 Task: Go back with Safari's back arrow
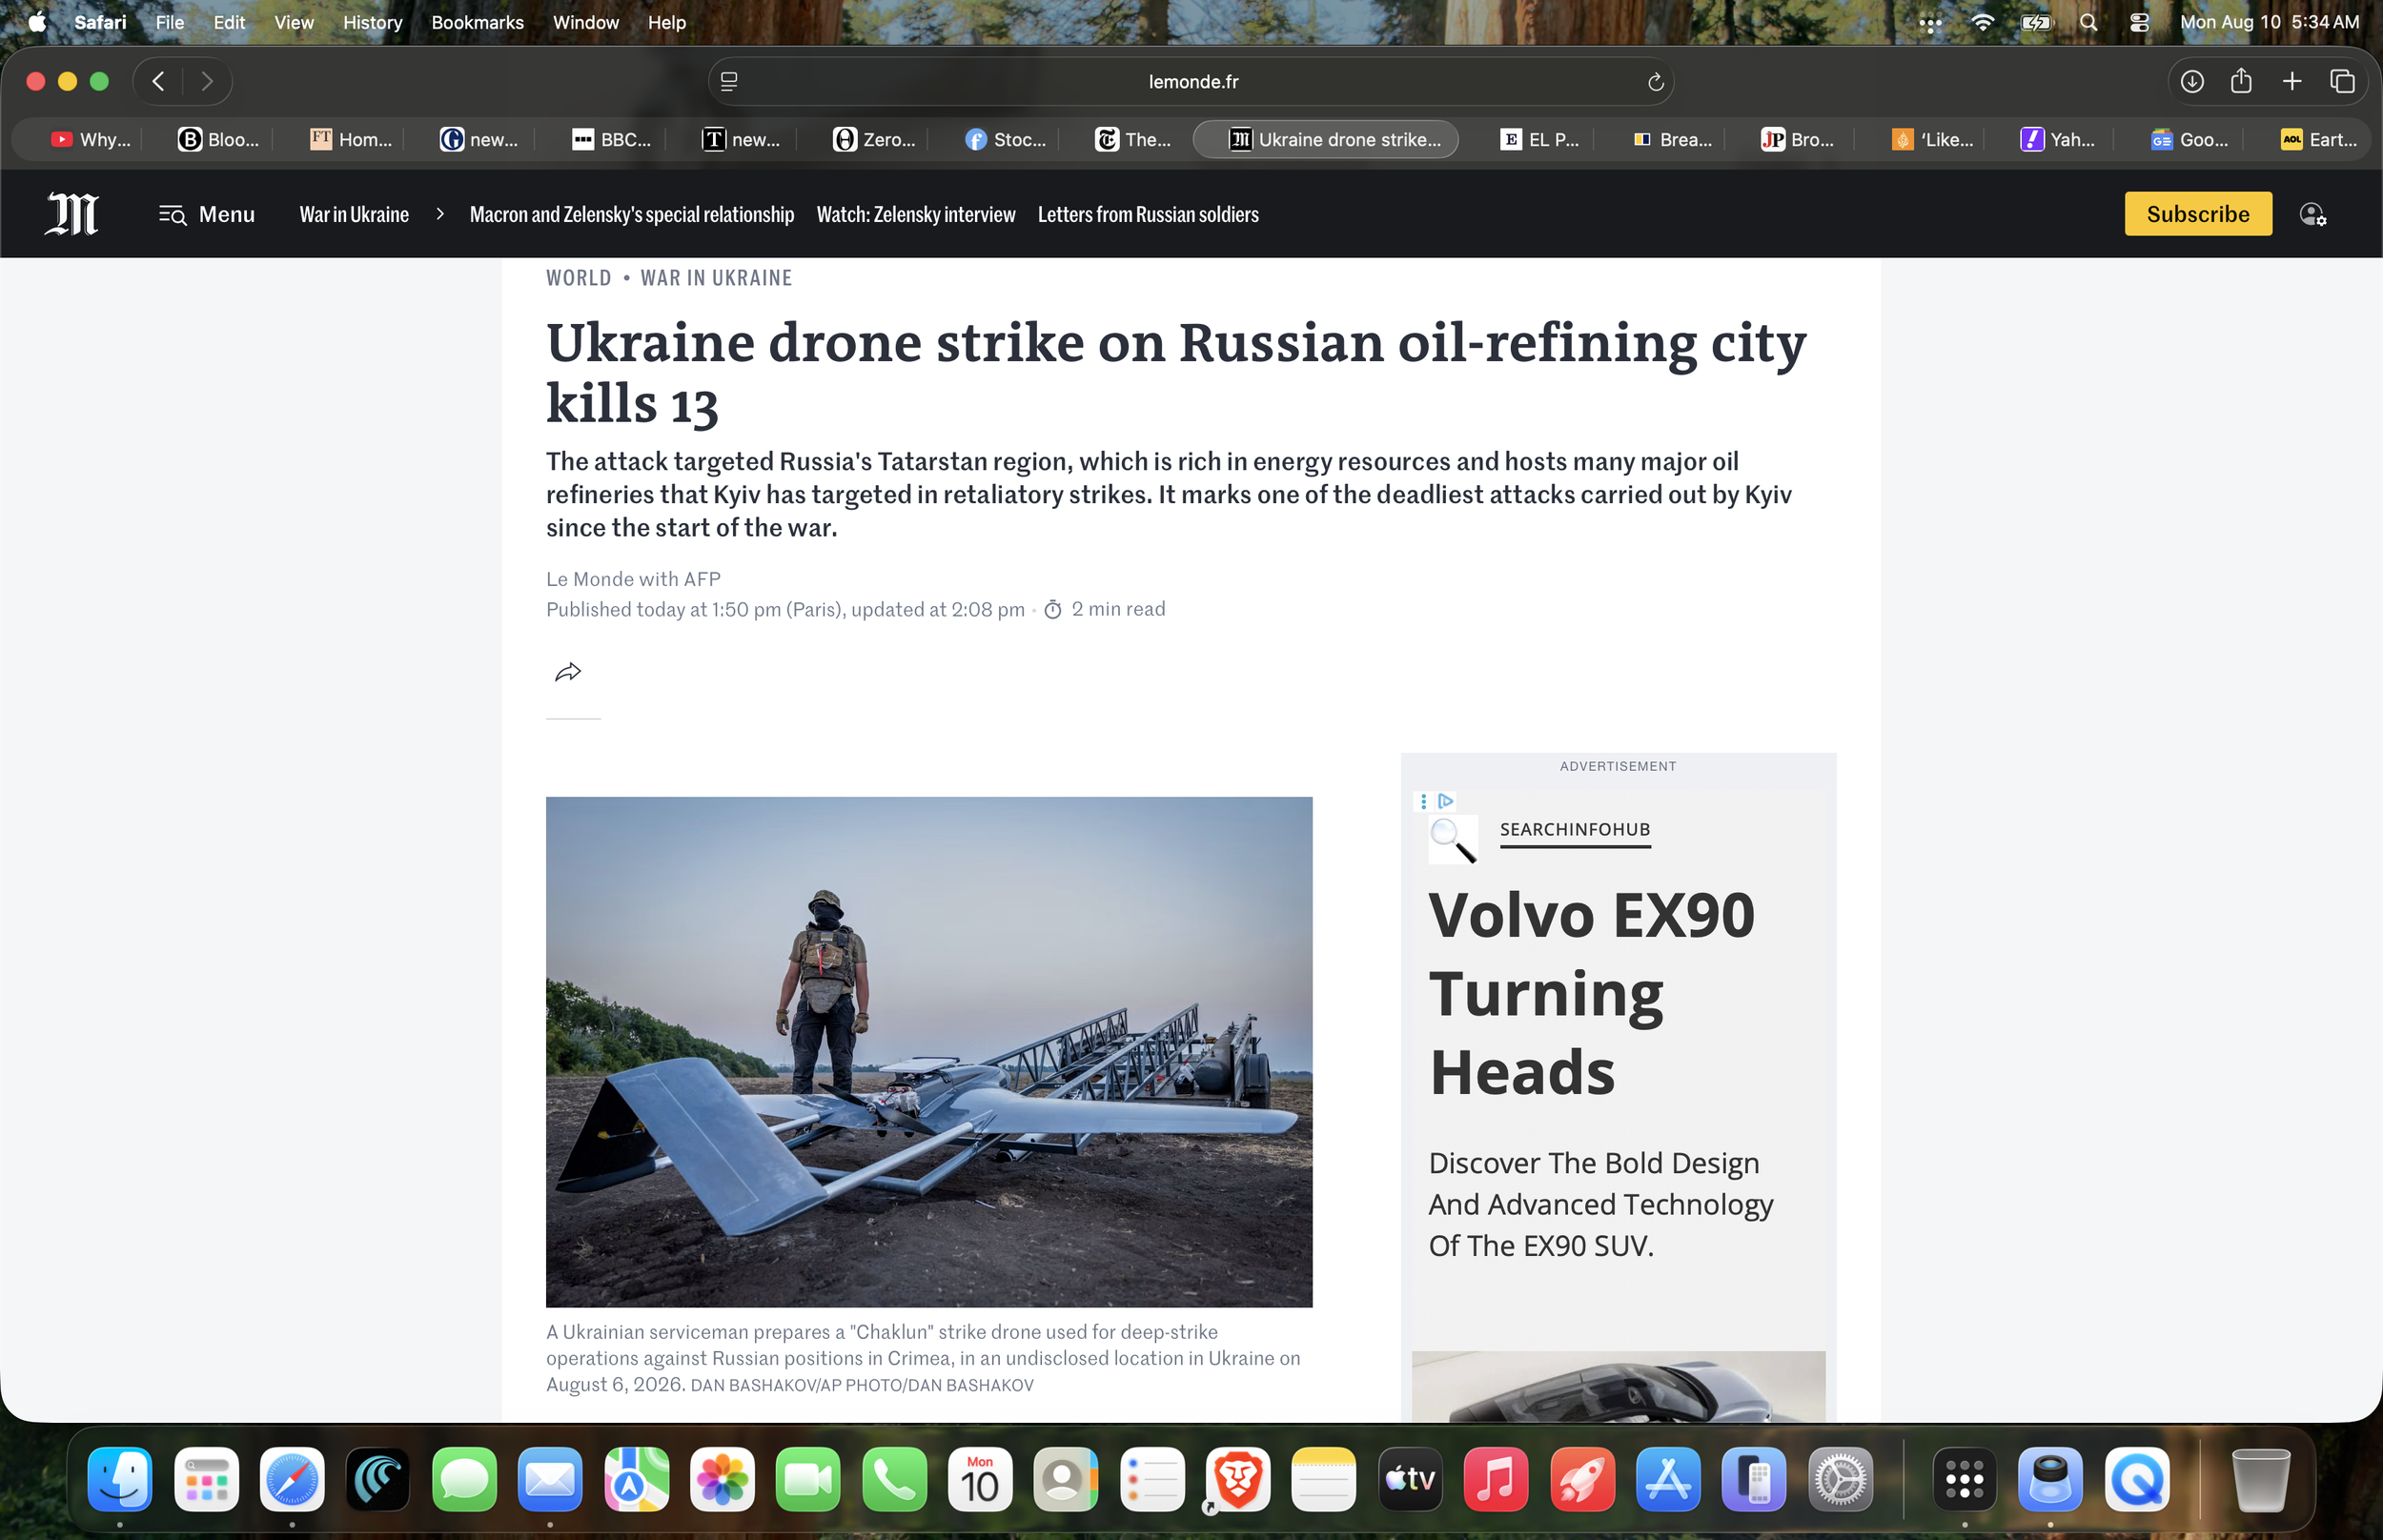pyautogui.click(x=158, y=81)
